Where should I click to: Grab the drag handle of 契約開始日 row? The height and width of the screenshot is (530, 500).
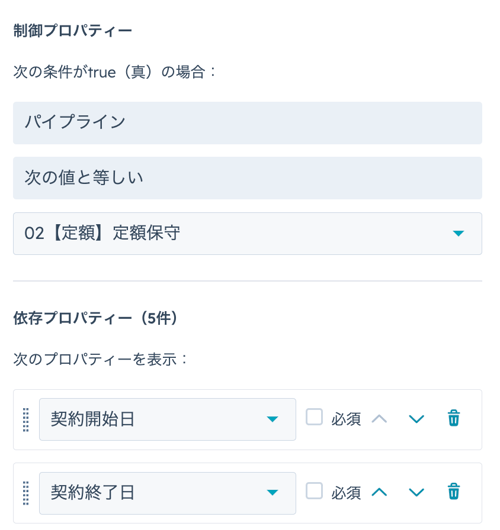(26, 419)
